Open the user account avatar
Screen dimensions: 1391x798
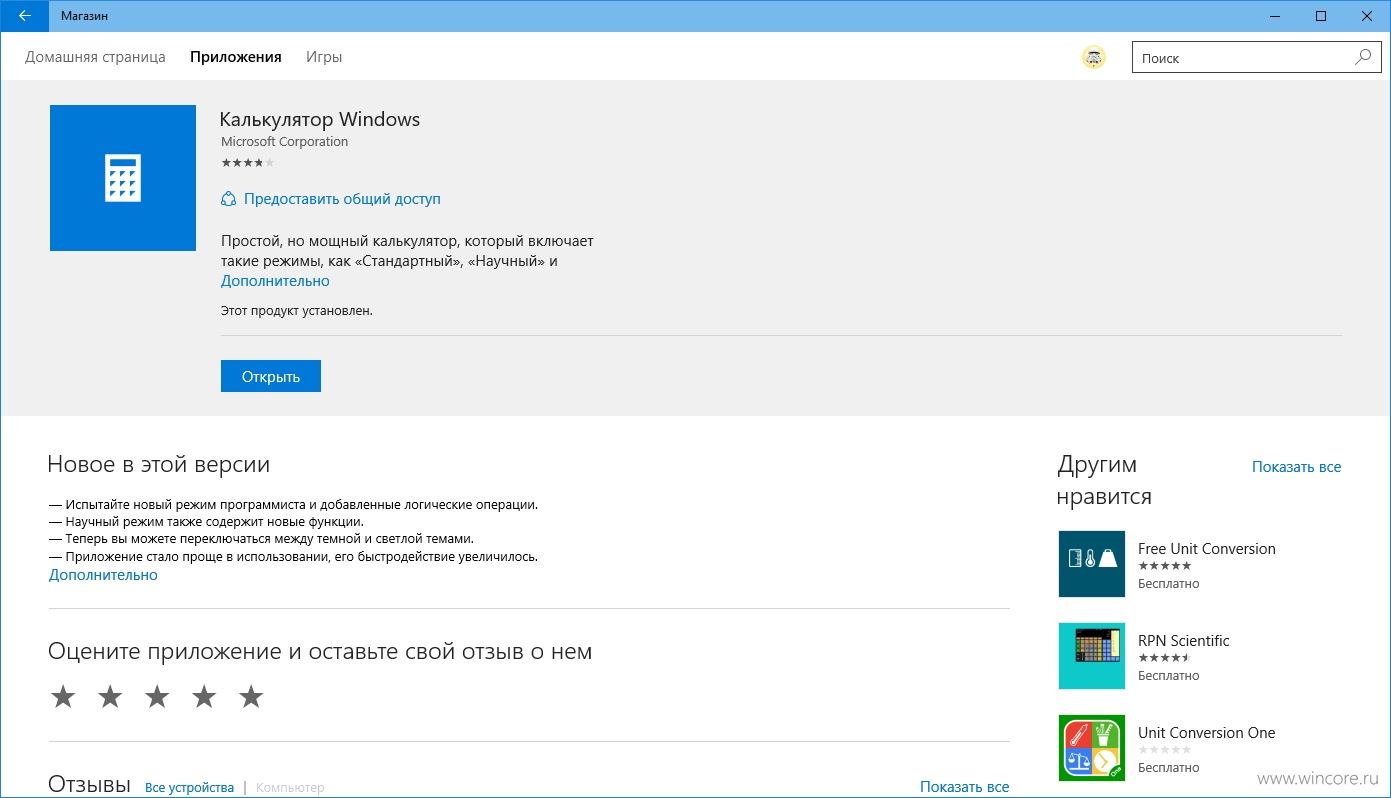pyautogui.click(x=1094, y=58)
